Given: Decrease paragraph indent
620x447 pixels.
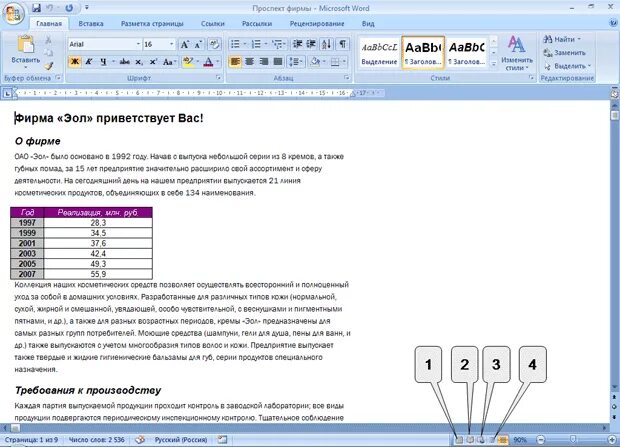Looking at the screenshot, I should (297, 44).
